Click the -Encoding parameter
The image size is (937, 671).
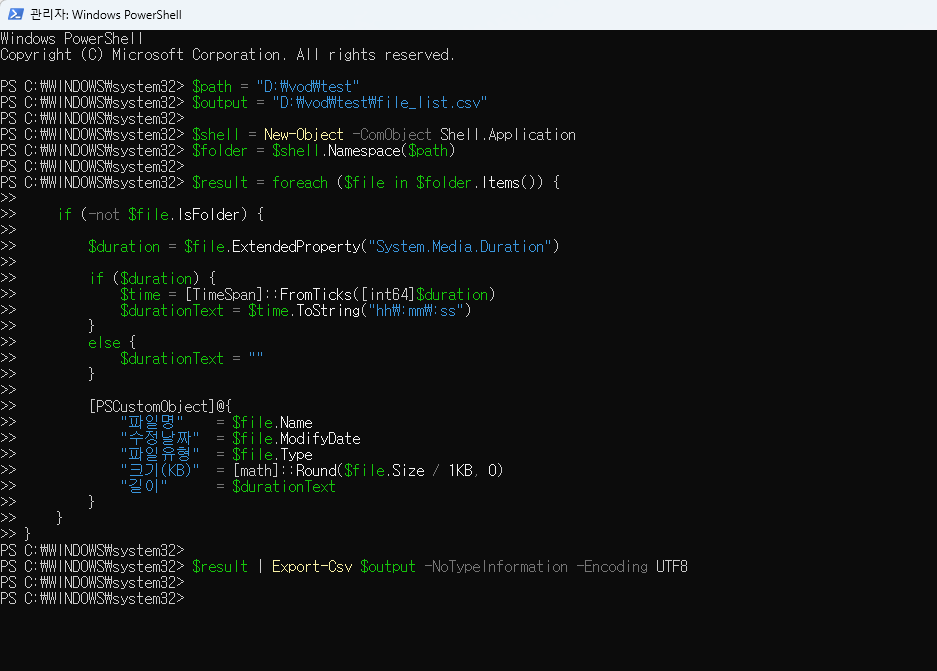612,567
